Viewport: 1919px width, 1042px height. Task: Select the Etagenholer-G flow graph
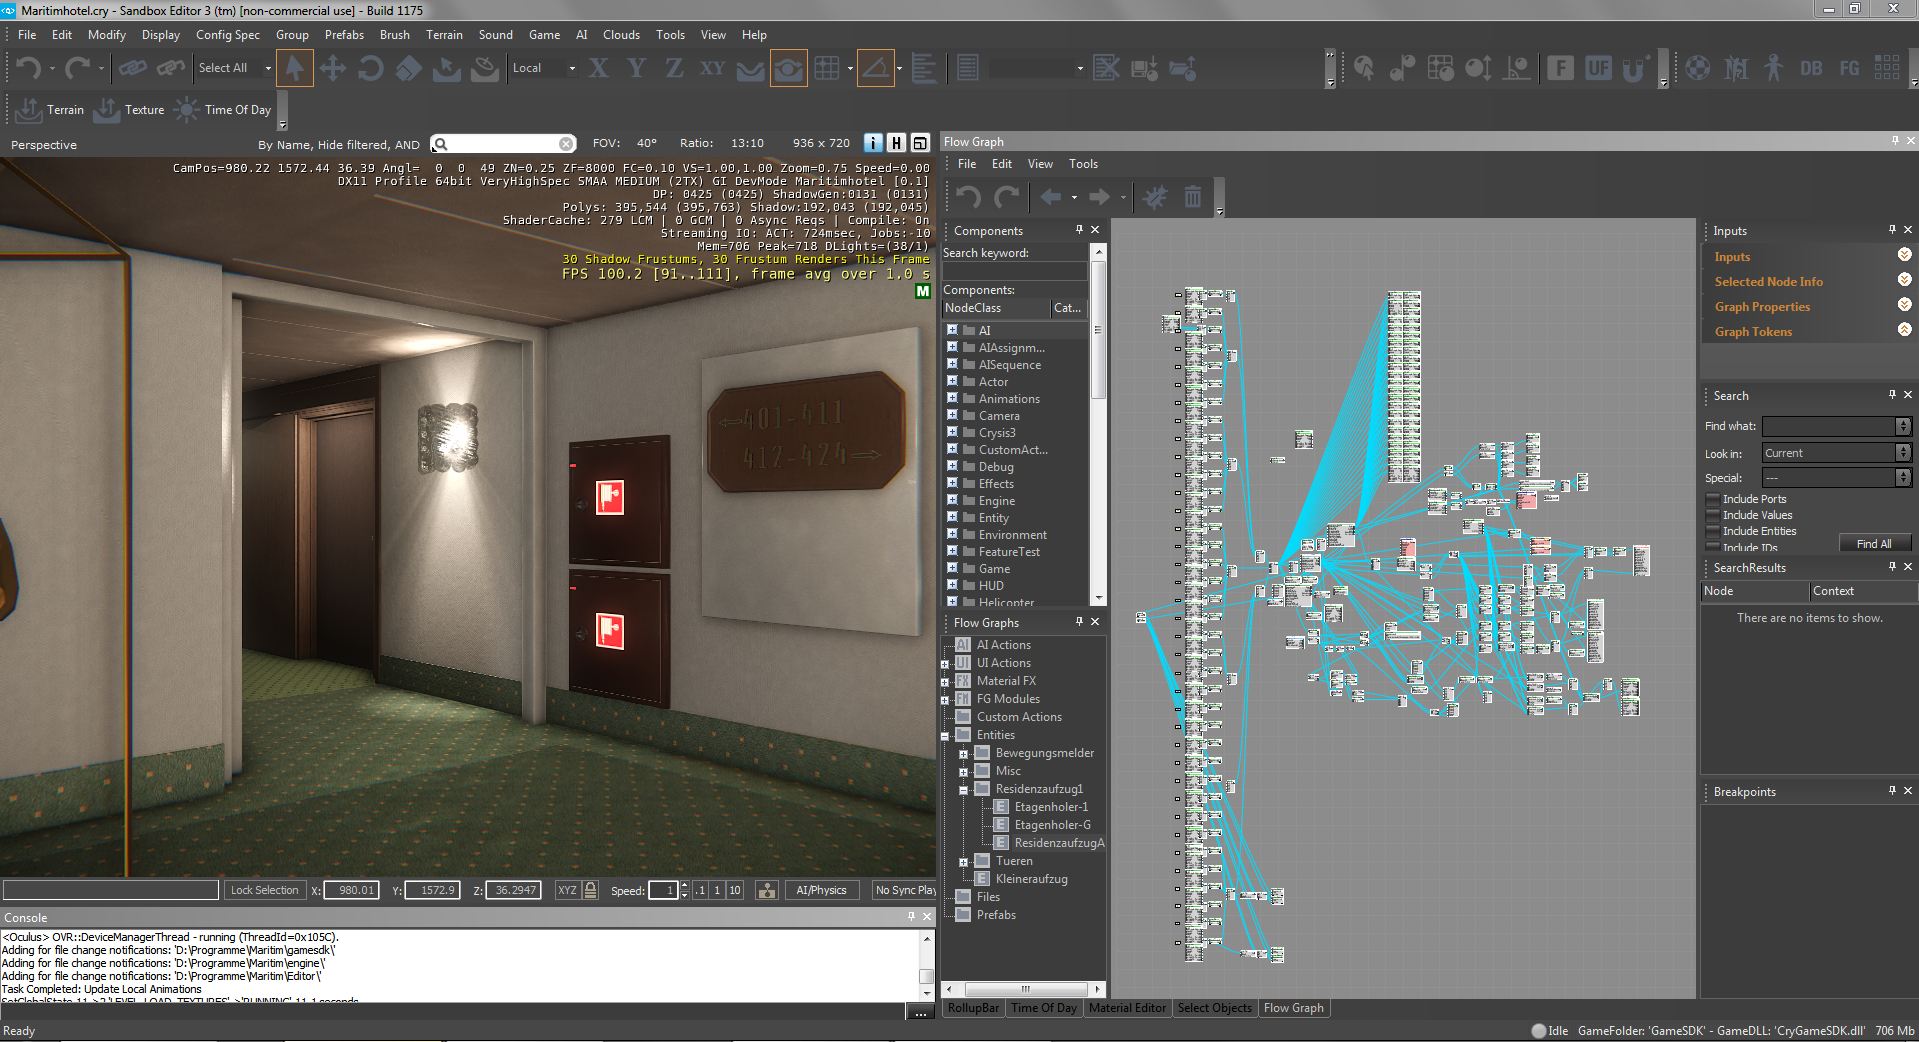point(1052,825)
